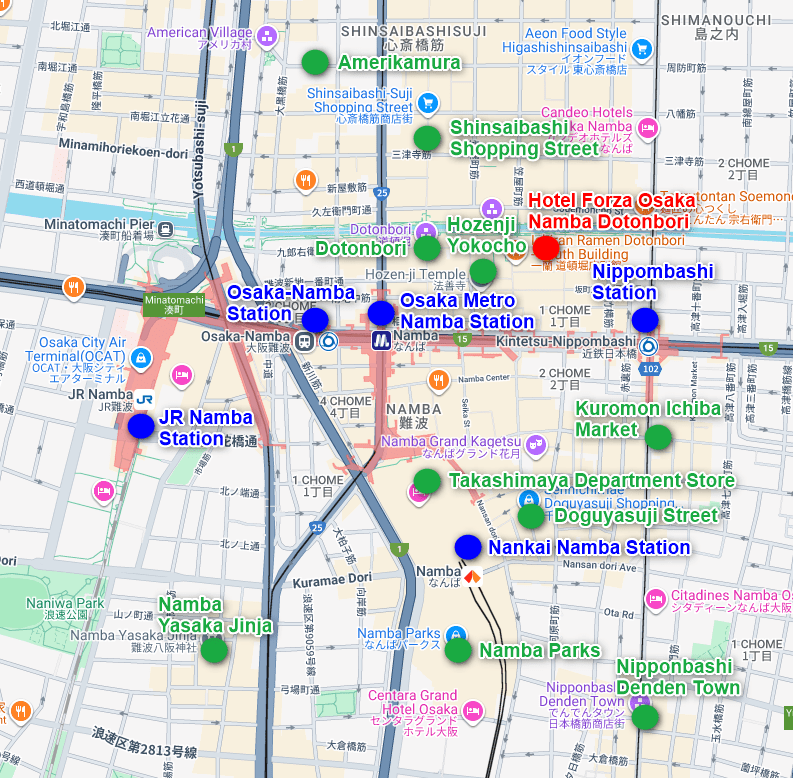793x778 pixels.
Task: Click the red Hotel Forza Osaka marker
Action: (x=546, y=247)
